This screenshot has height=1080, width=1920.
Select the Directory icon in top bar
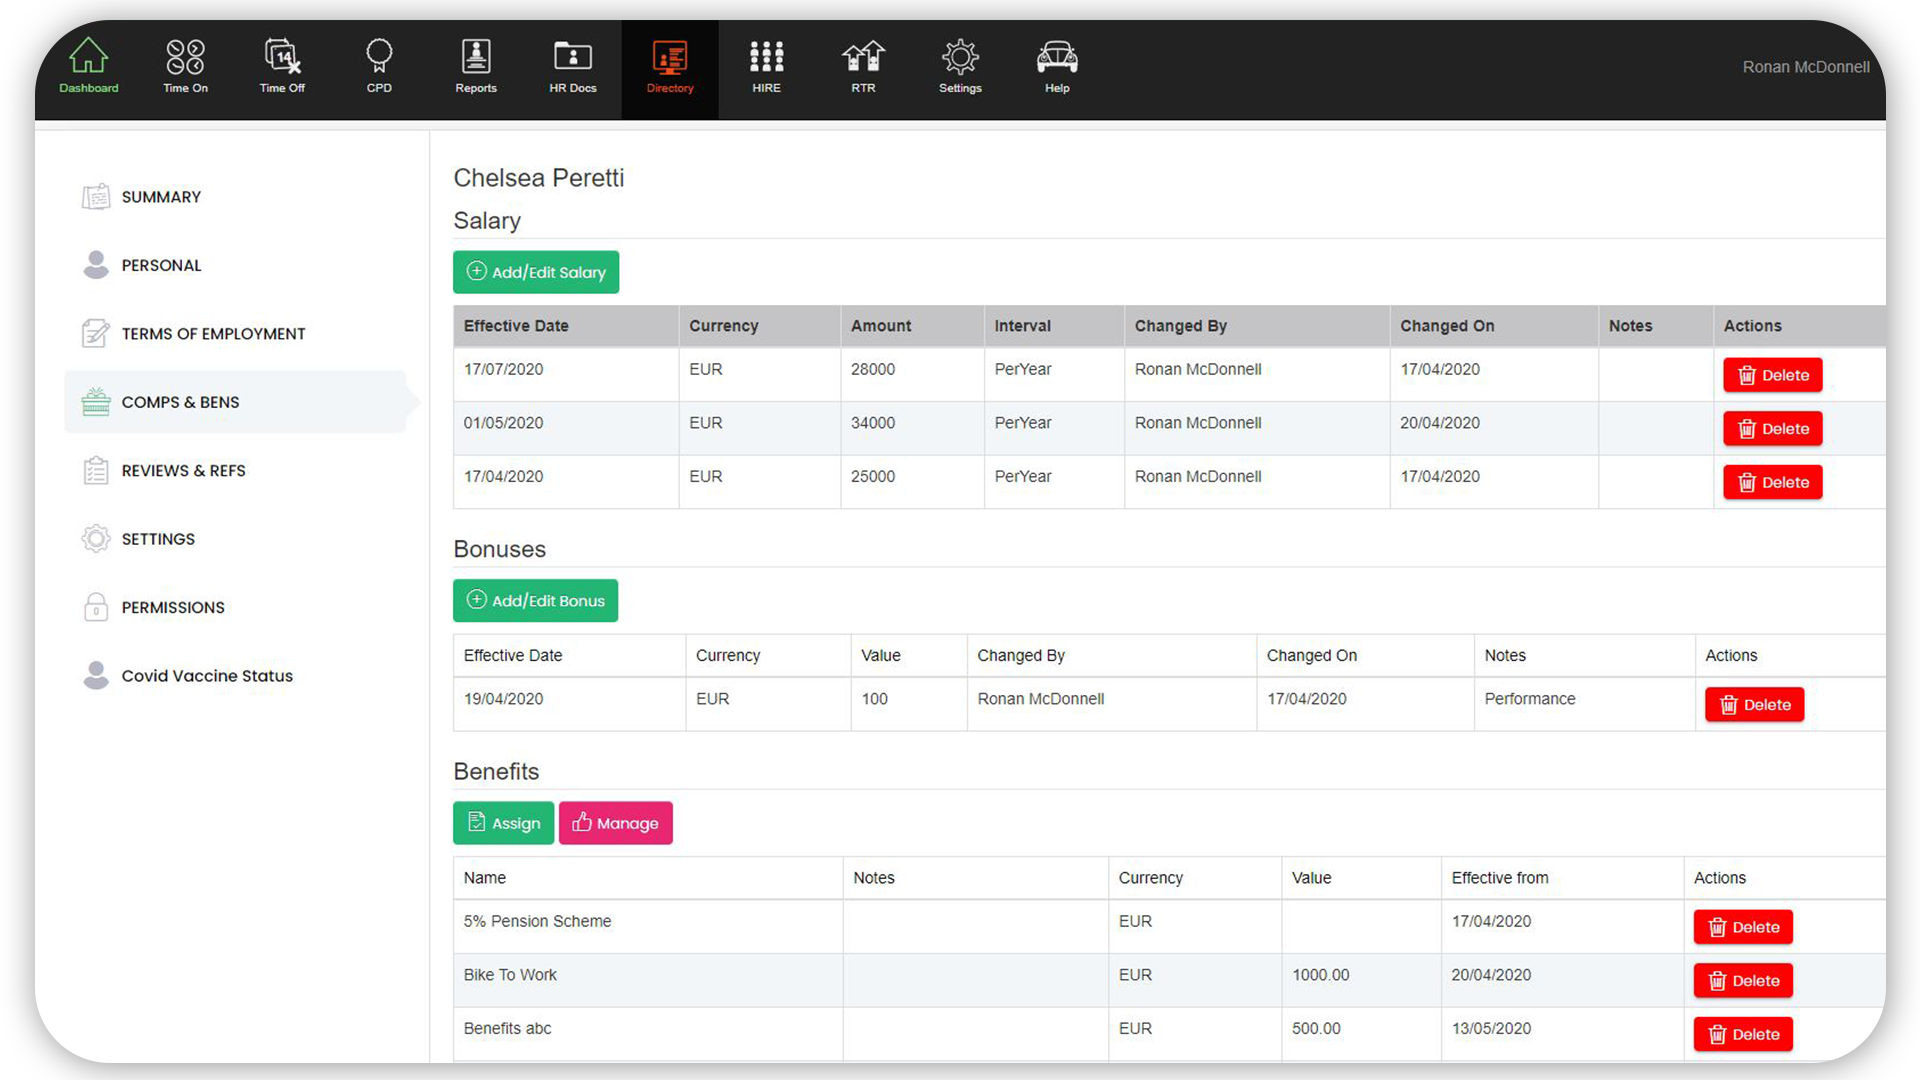click(x=669, y=58)
